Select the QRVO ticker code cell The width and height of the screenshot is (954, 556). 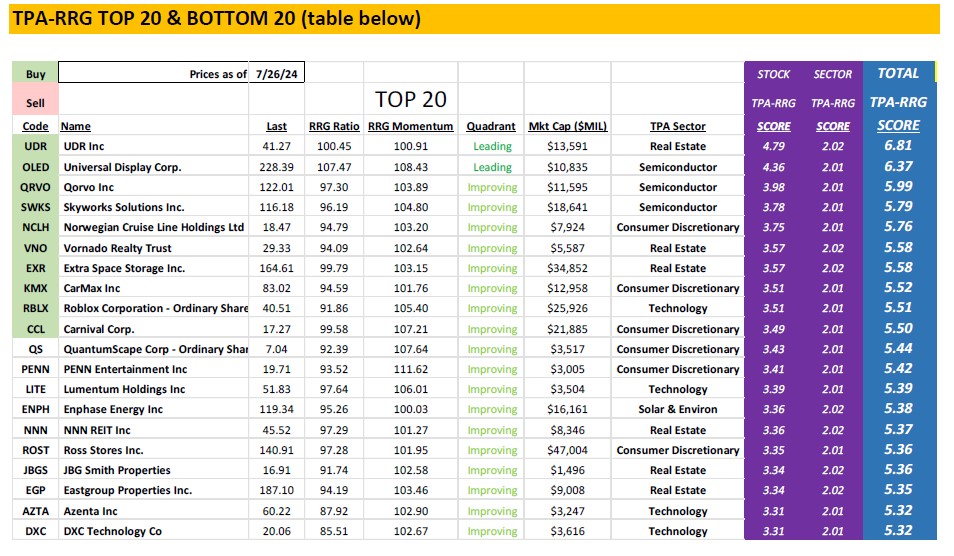point(35,187)
